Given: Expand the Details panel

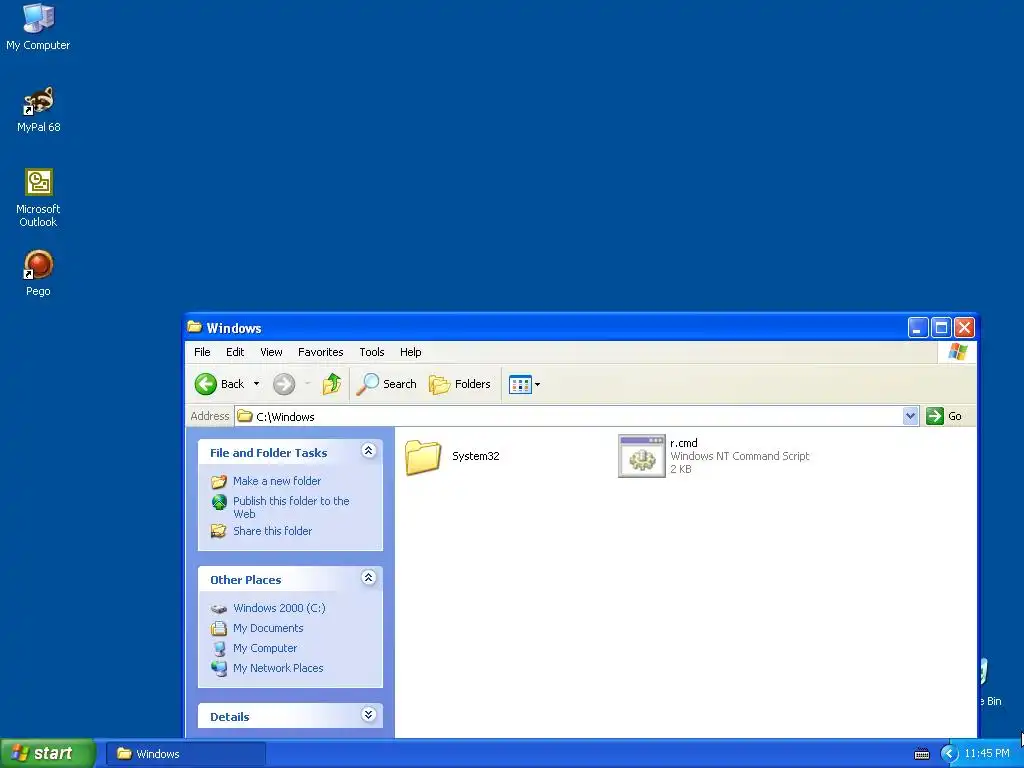Looking at the screenshot, I should coord(368,714).
